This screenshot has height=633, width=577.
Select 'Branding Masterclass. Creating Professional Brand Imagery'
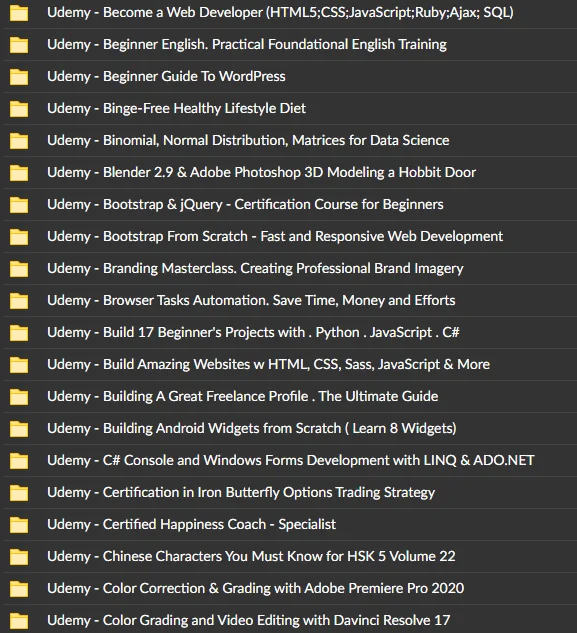click(x=283, y=268)
